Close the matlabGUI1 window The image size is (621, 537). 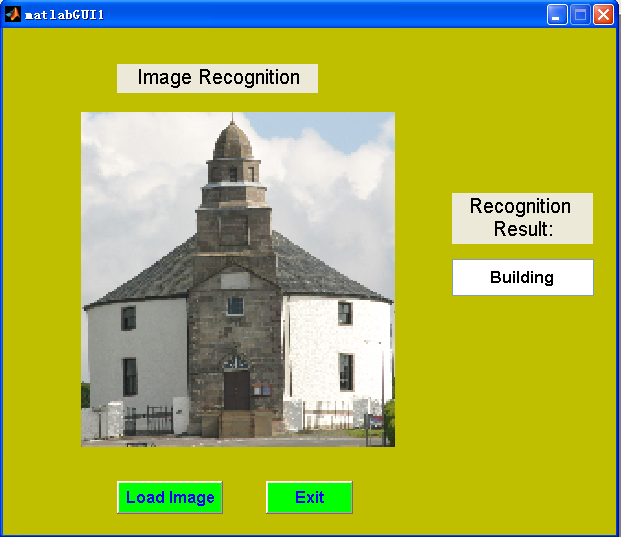pyautogui.click(x=603, y=15)
